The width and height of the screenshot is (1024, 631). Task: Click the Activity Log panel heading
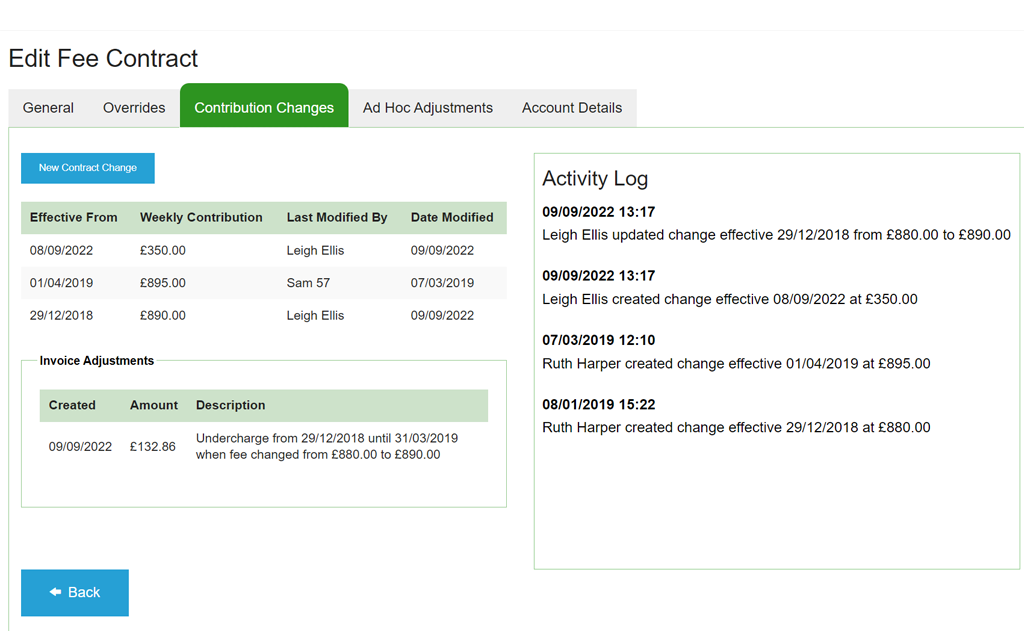[595, 178]
